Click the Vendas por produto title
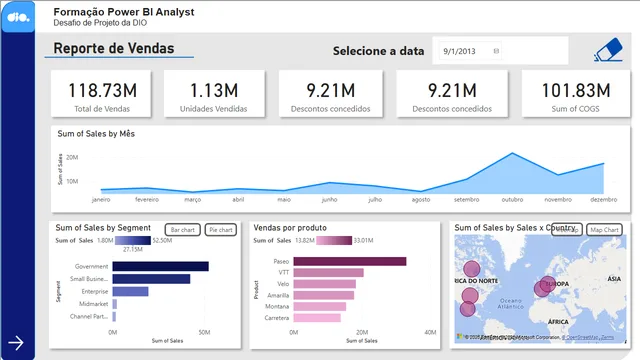Screen dimensions: 640x360 coord(290,228)
